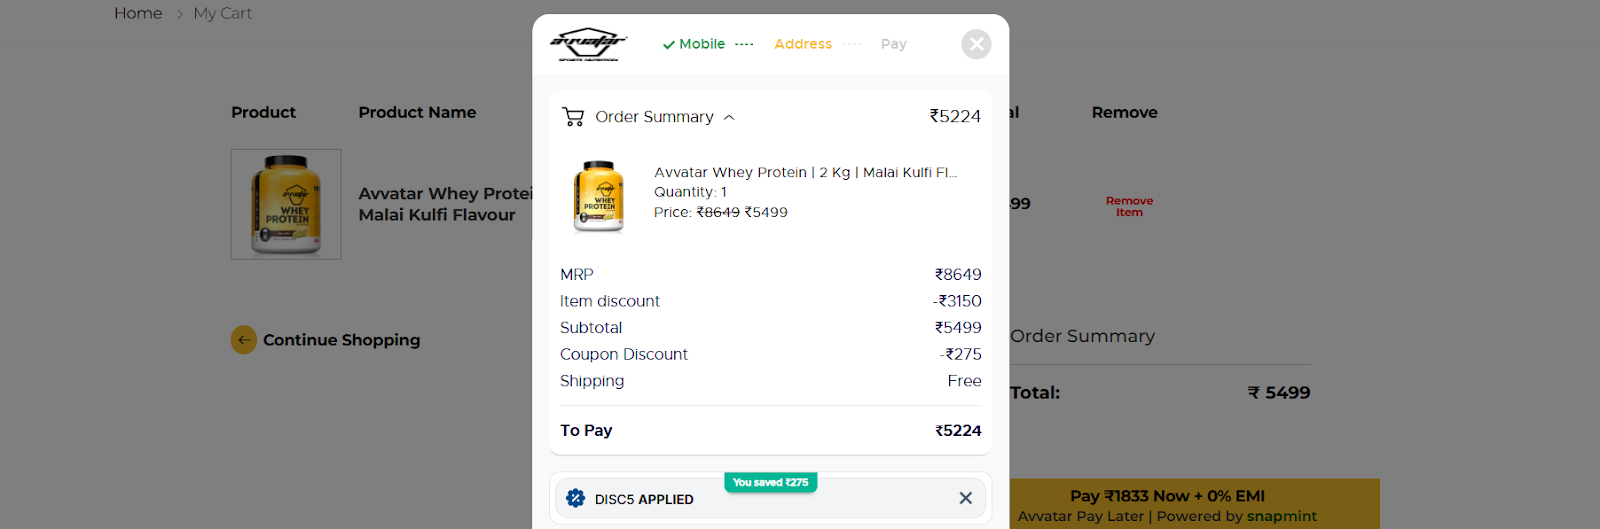Click the green checkmark next to Mobile
The height and width of the screenshot is (529, 1600).
coord(668,45)
